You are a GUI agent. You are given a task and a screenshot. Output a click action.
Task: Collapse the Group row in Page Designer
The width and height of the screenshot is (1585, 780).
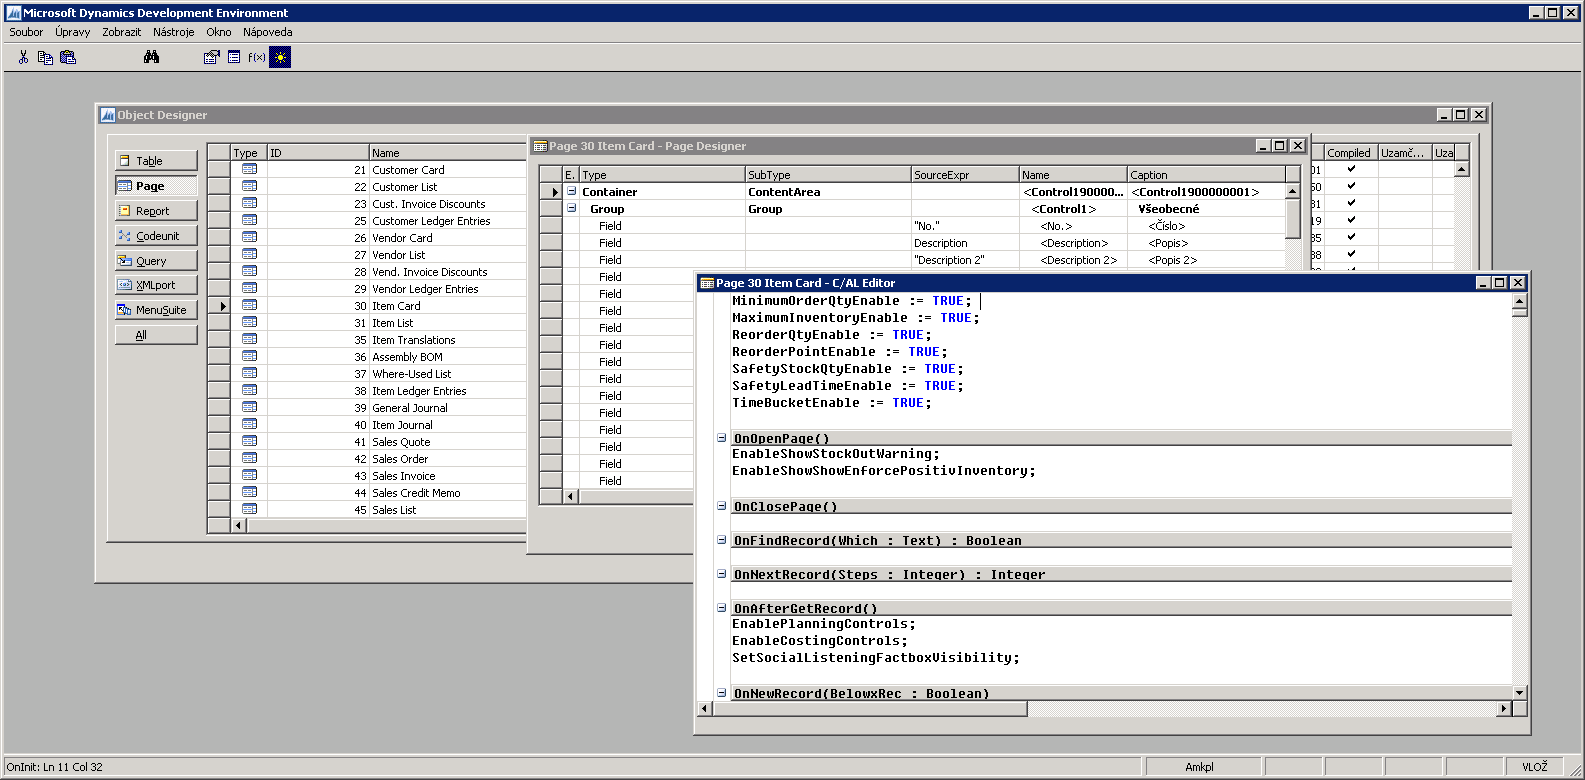[572, 208]
